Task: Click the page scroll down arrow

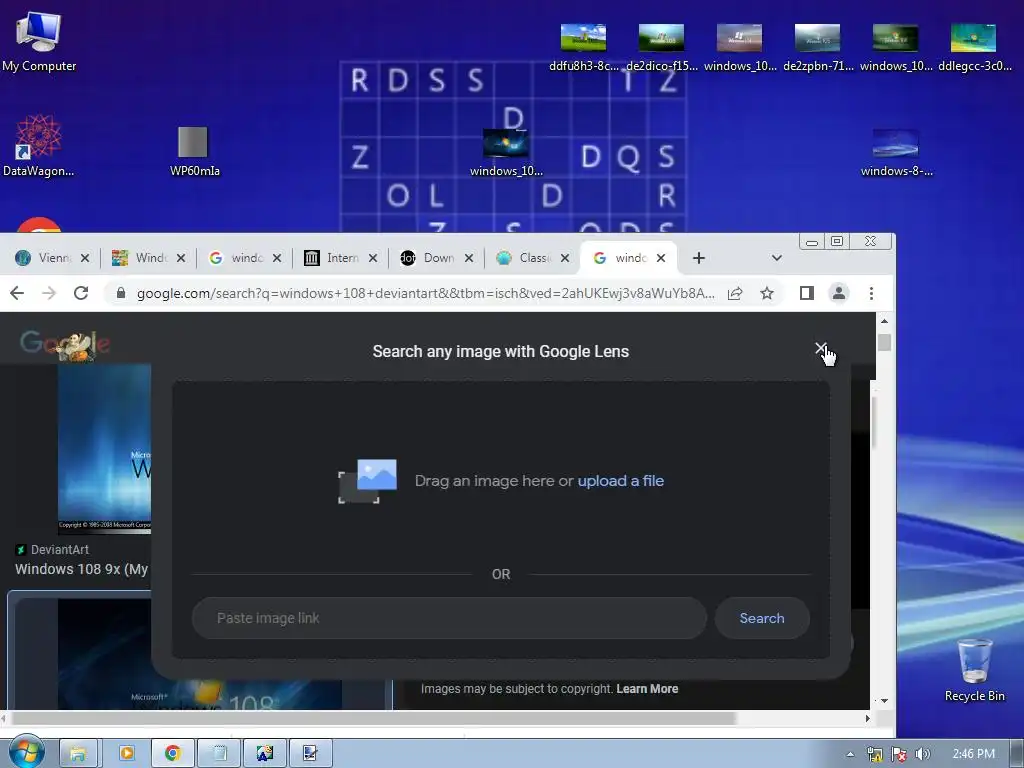Action: [884, 701]
